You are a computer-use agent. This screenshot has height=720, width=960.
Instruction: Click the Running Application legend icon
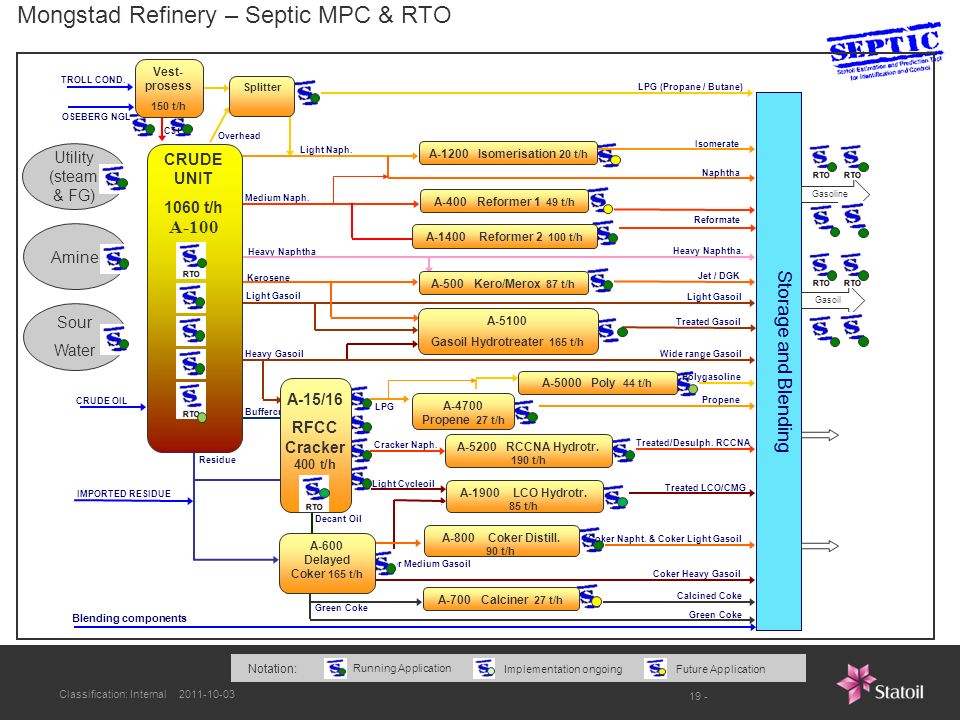pyautogui.click(x=336, y=668)
